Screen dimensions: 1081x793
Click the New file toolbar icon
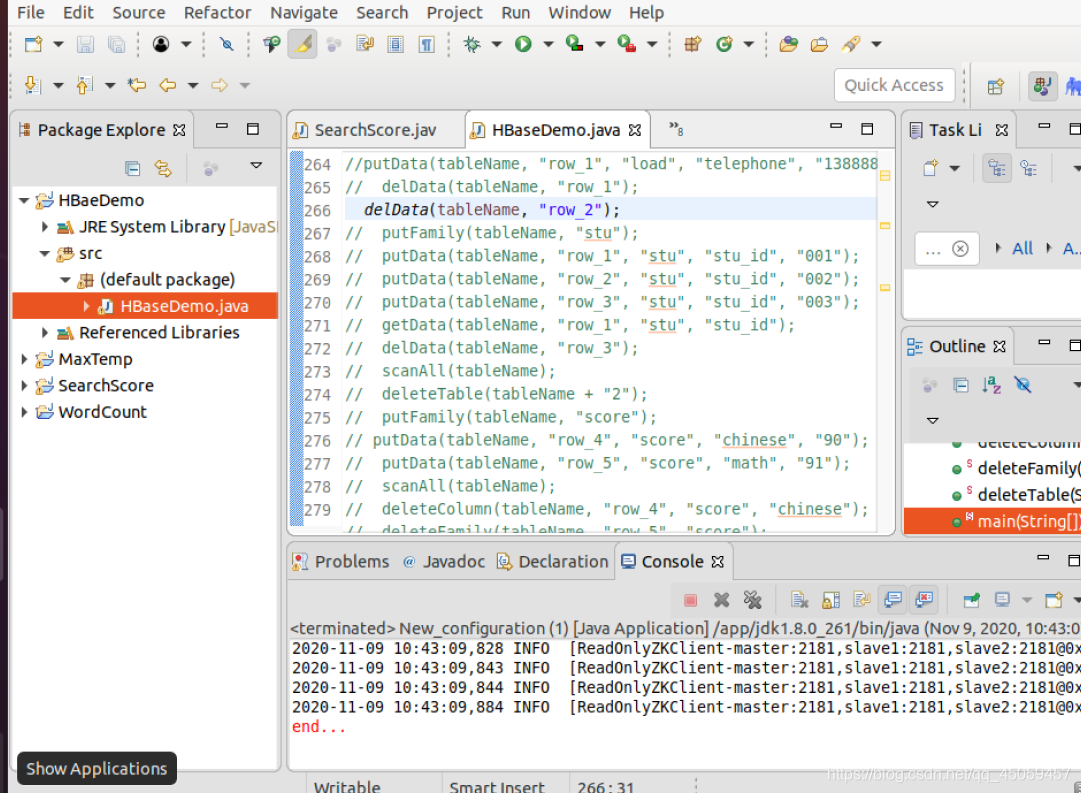coord(33,44)
